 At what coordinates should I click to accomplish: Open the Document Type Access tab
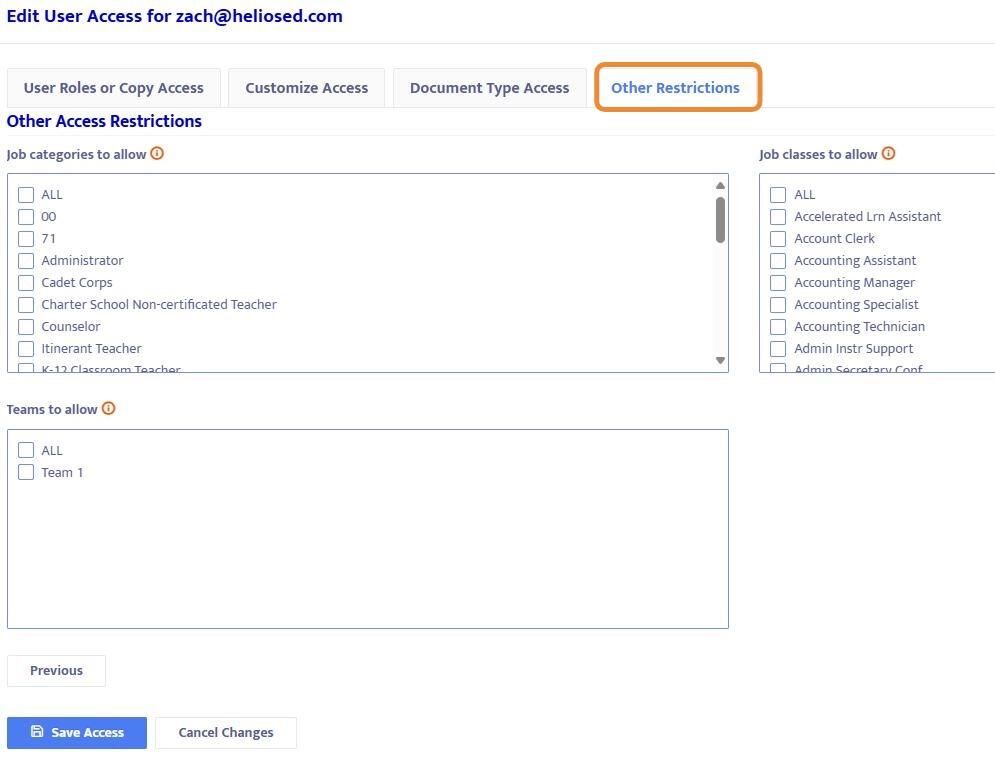489,88
